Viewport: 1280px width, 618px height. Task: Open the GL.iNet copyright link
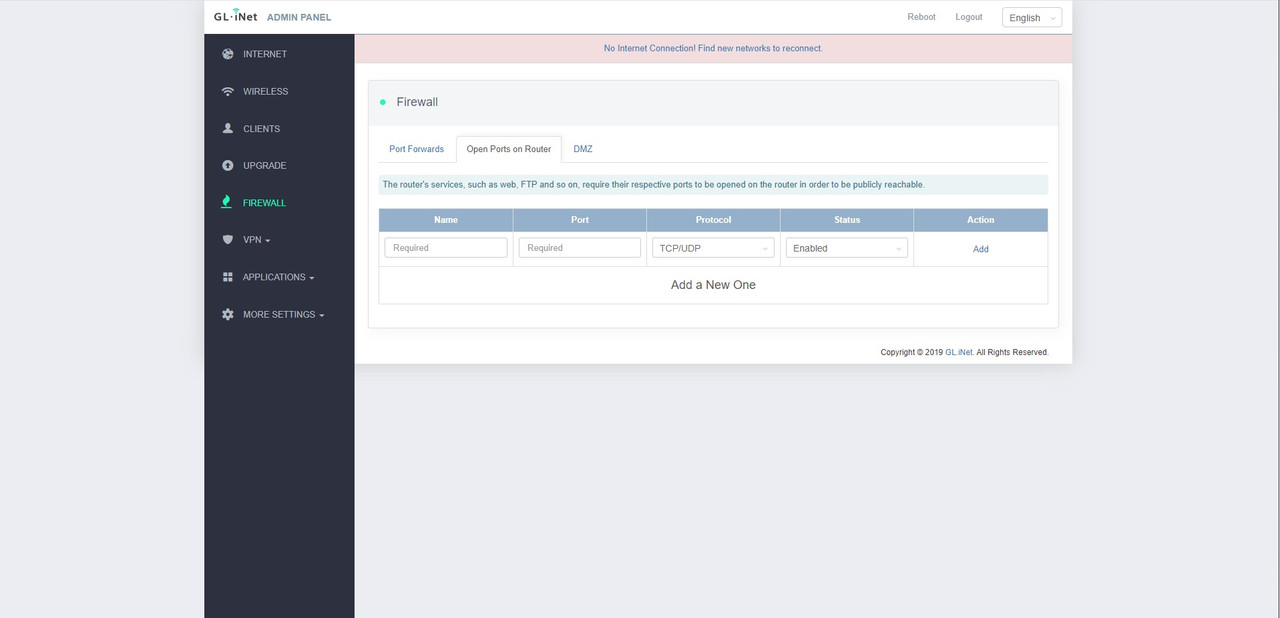pyautogui.click(x=959, y=352)
